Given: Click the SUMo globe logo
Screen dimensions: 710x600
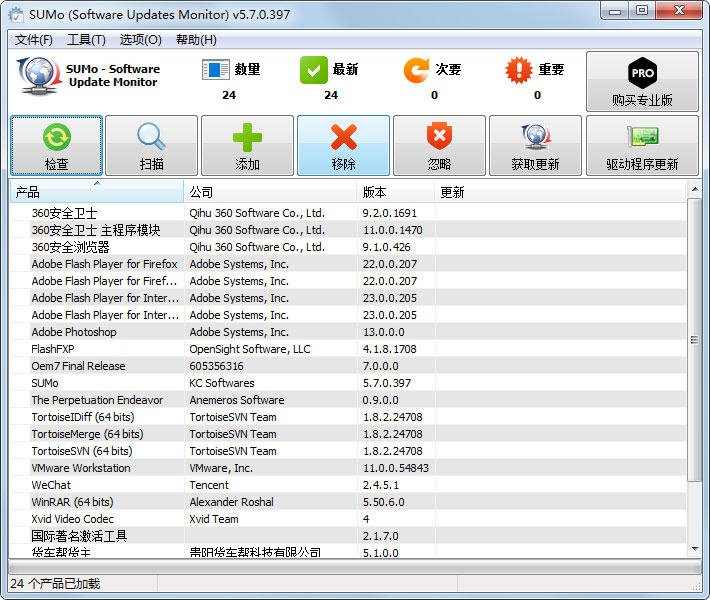Looking at the screenshot, I should tap(39, 76).
